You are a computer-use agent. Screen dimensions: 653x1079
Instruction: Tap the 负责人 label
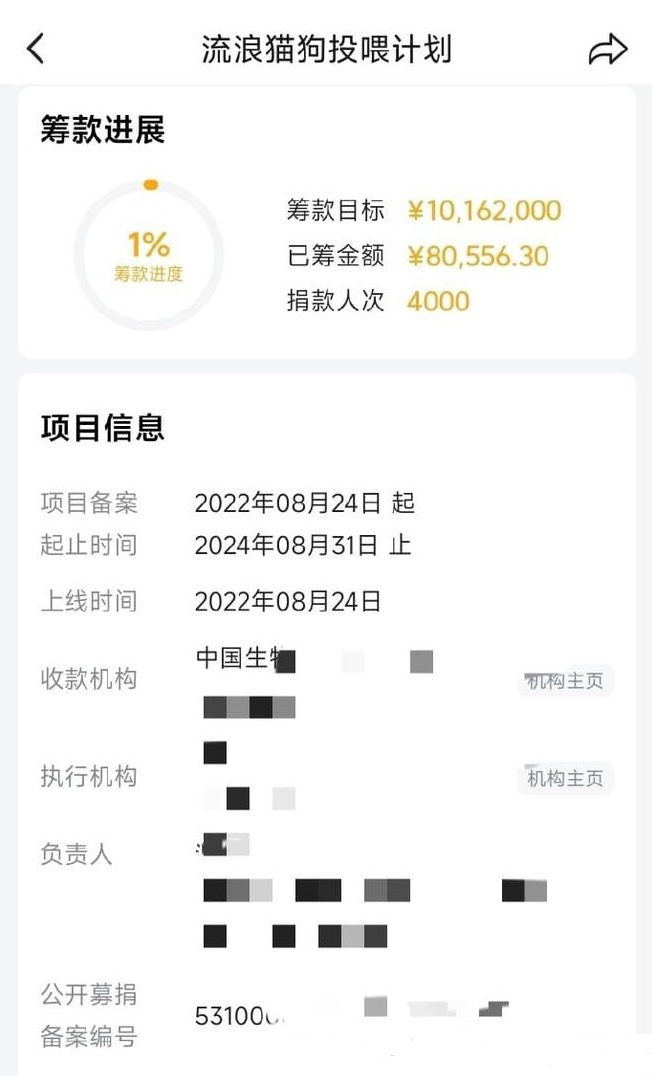(76, 854)
